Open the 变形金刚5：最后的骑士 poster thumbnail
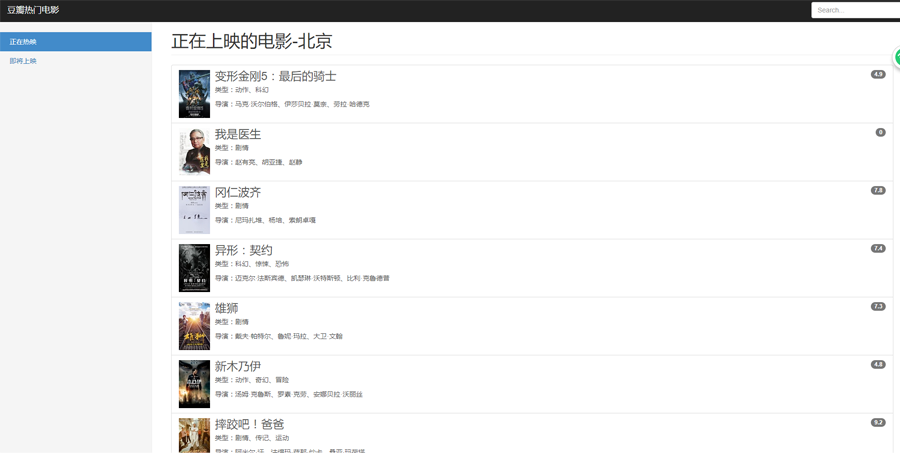Viewport: 900px width, 453px height. coord(194,94)
